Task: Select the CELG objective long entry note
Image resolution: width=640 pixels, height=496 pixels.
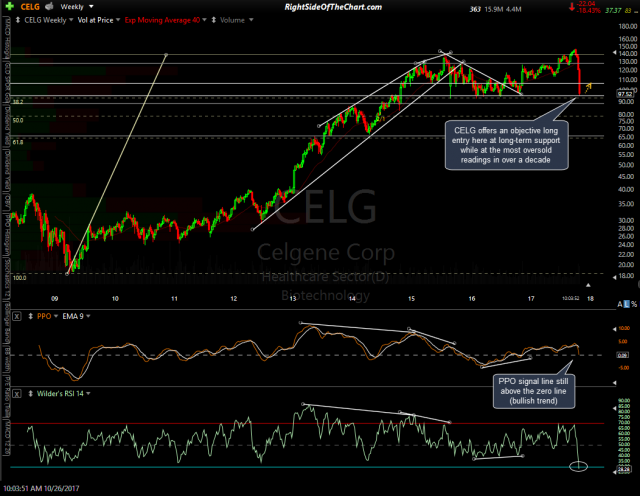Action: point(506,145)
